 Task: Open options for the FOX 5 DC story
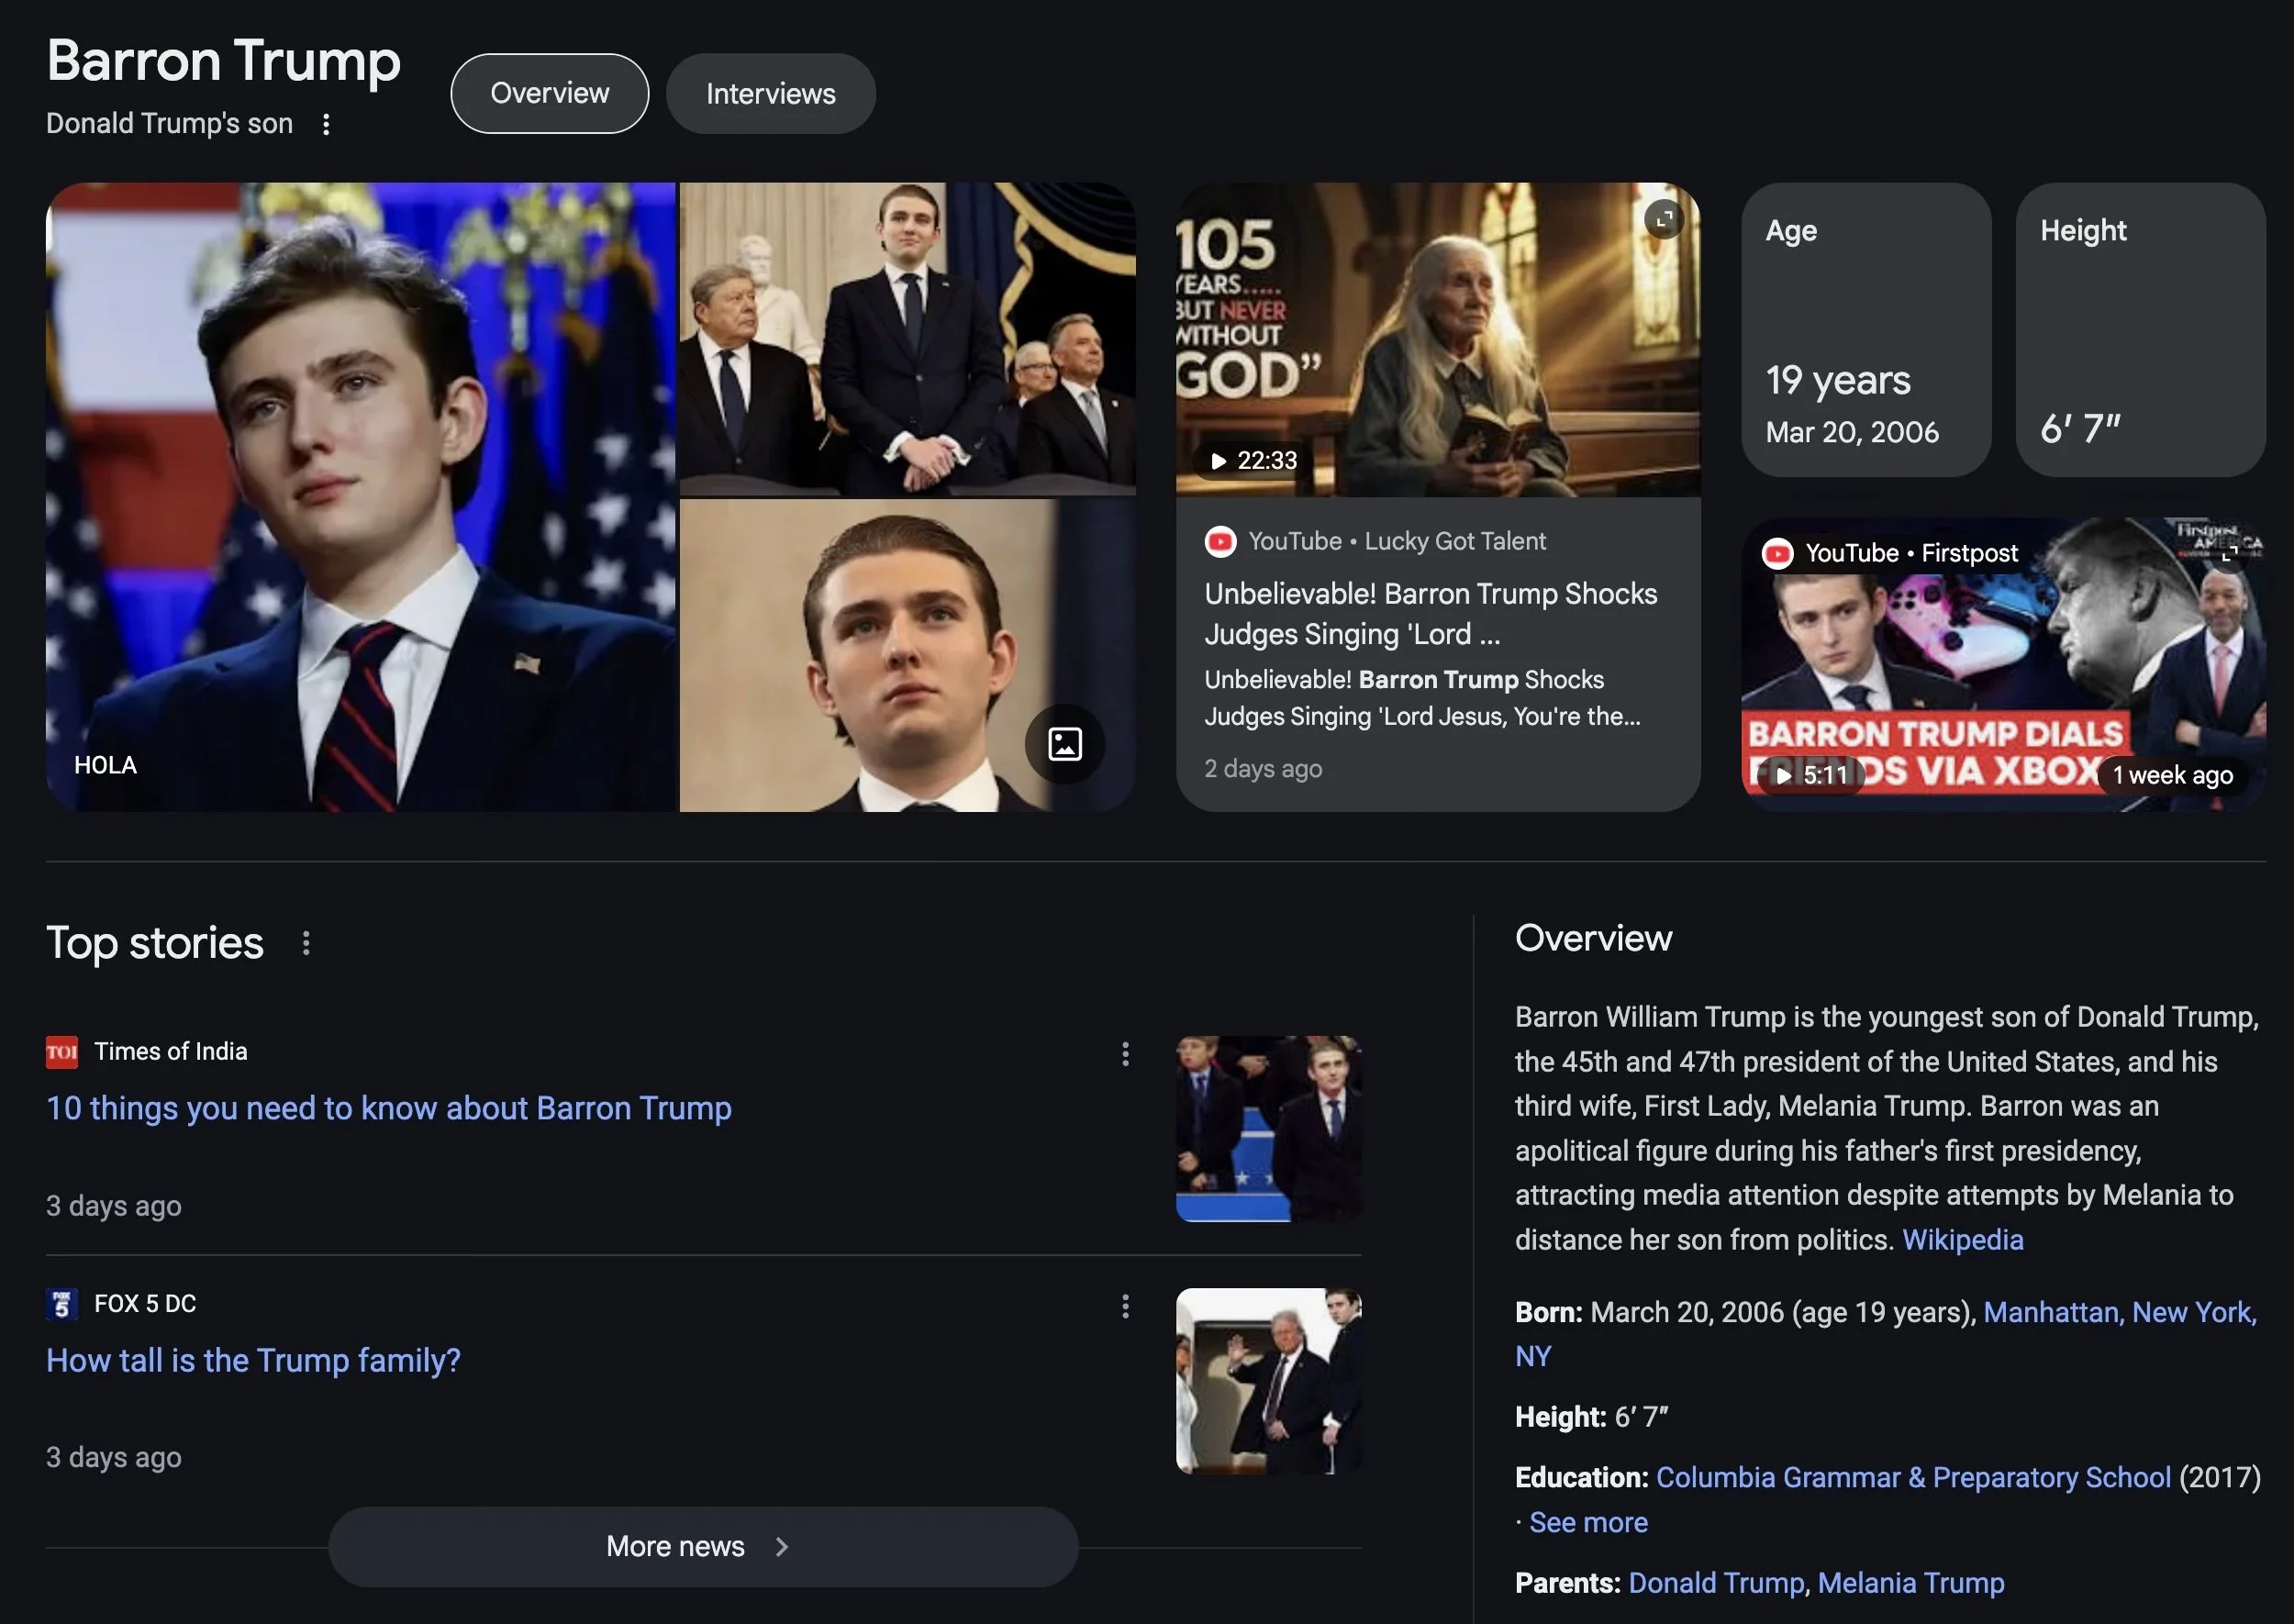pyautogui.click(x=1125, y=1306)
